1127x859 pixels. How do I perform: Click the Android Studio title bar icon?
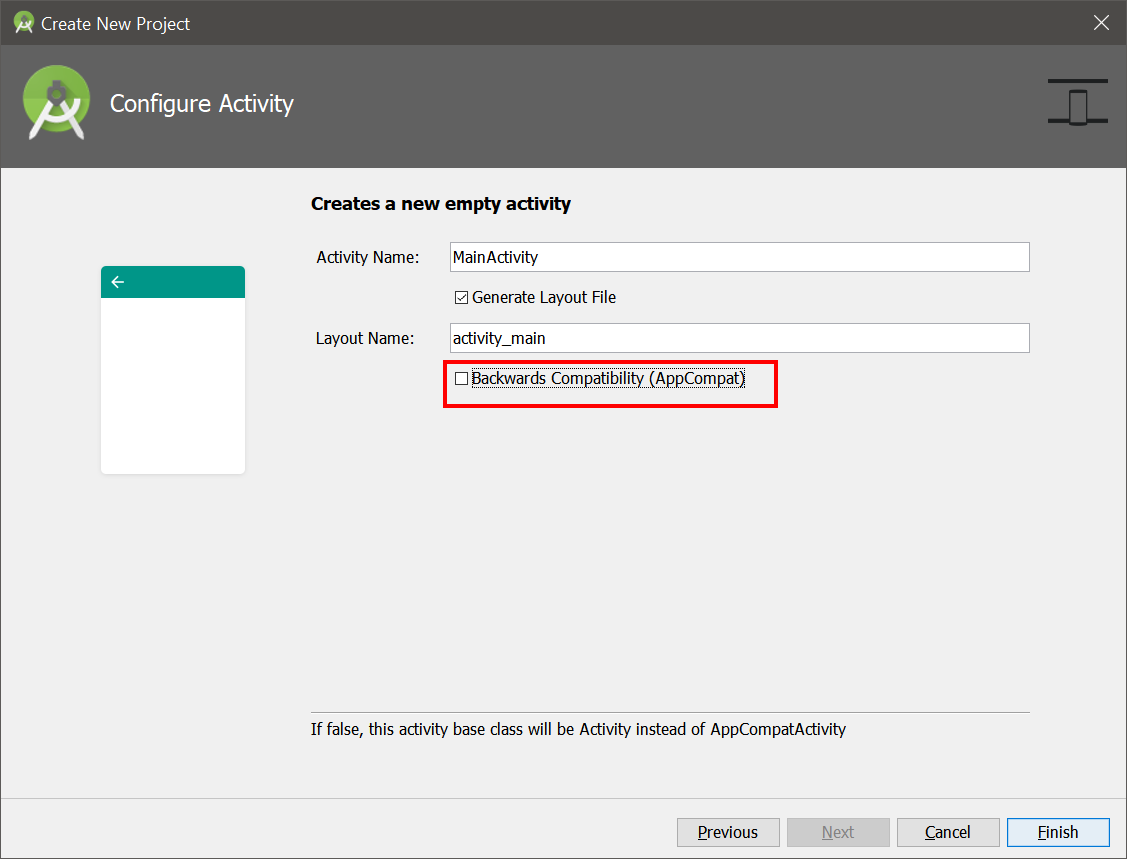click(24, 23)
